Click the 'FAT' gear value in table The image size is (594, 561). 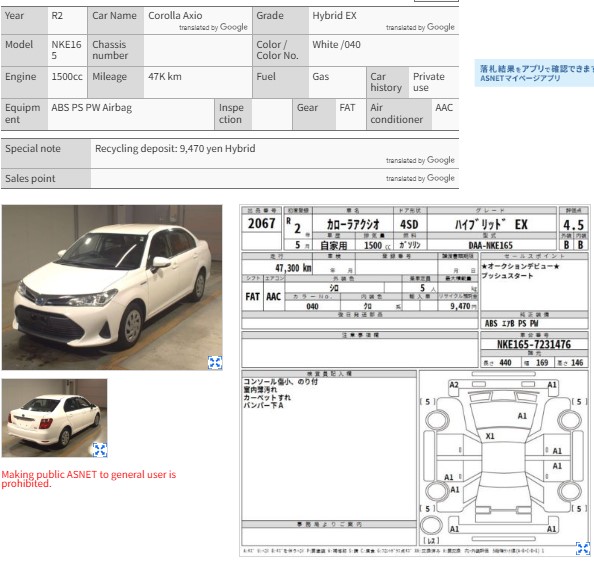pos(347,108)
